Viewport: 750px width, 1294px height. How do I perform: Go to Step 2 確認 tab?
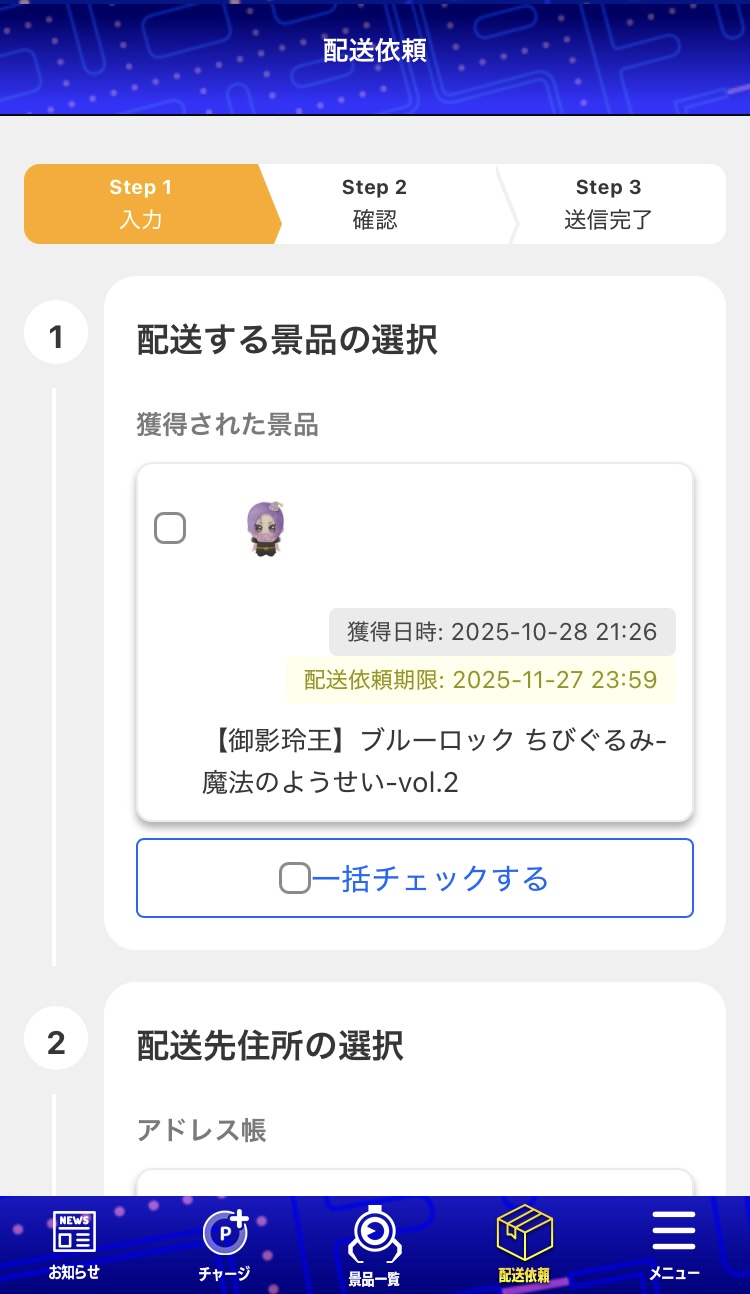click(374, 204)
